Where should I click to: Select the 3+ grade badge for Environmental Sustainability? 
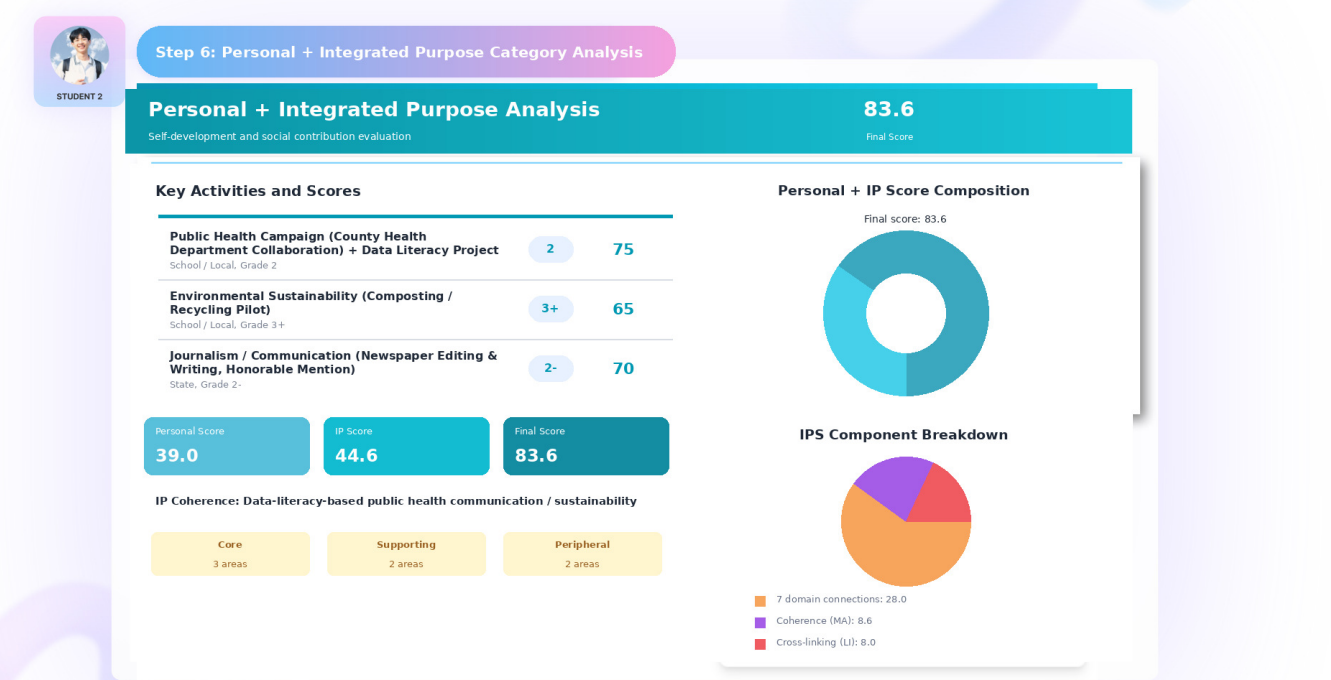coord(550,309)
